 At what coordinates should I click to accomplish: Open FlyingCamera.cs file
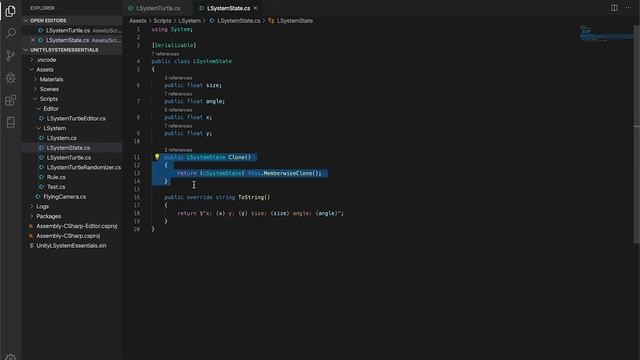coord(64,197)
